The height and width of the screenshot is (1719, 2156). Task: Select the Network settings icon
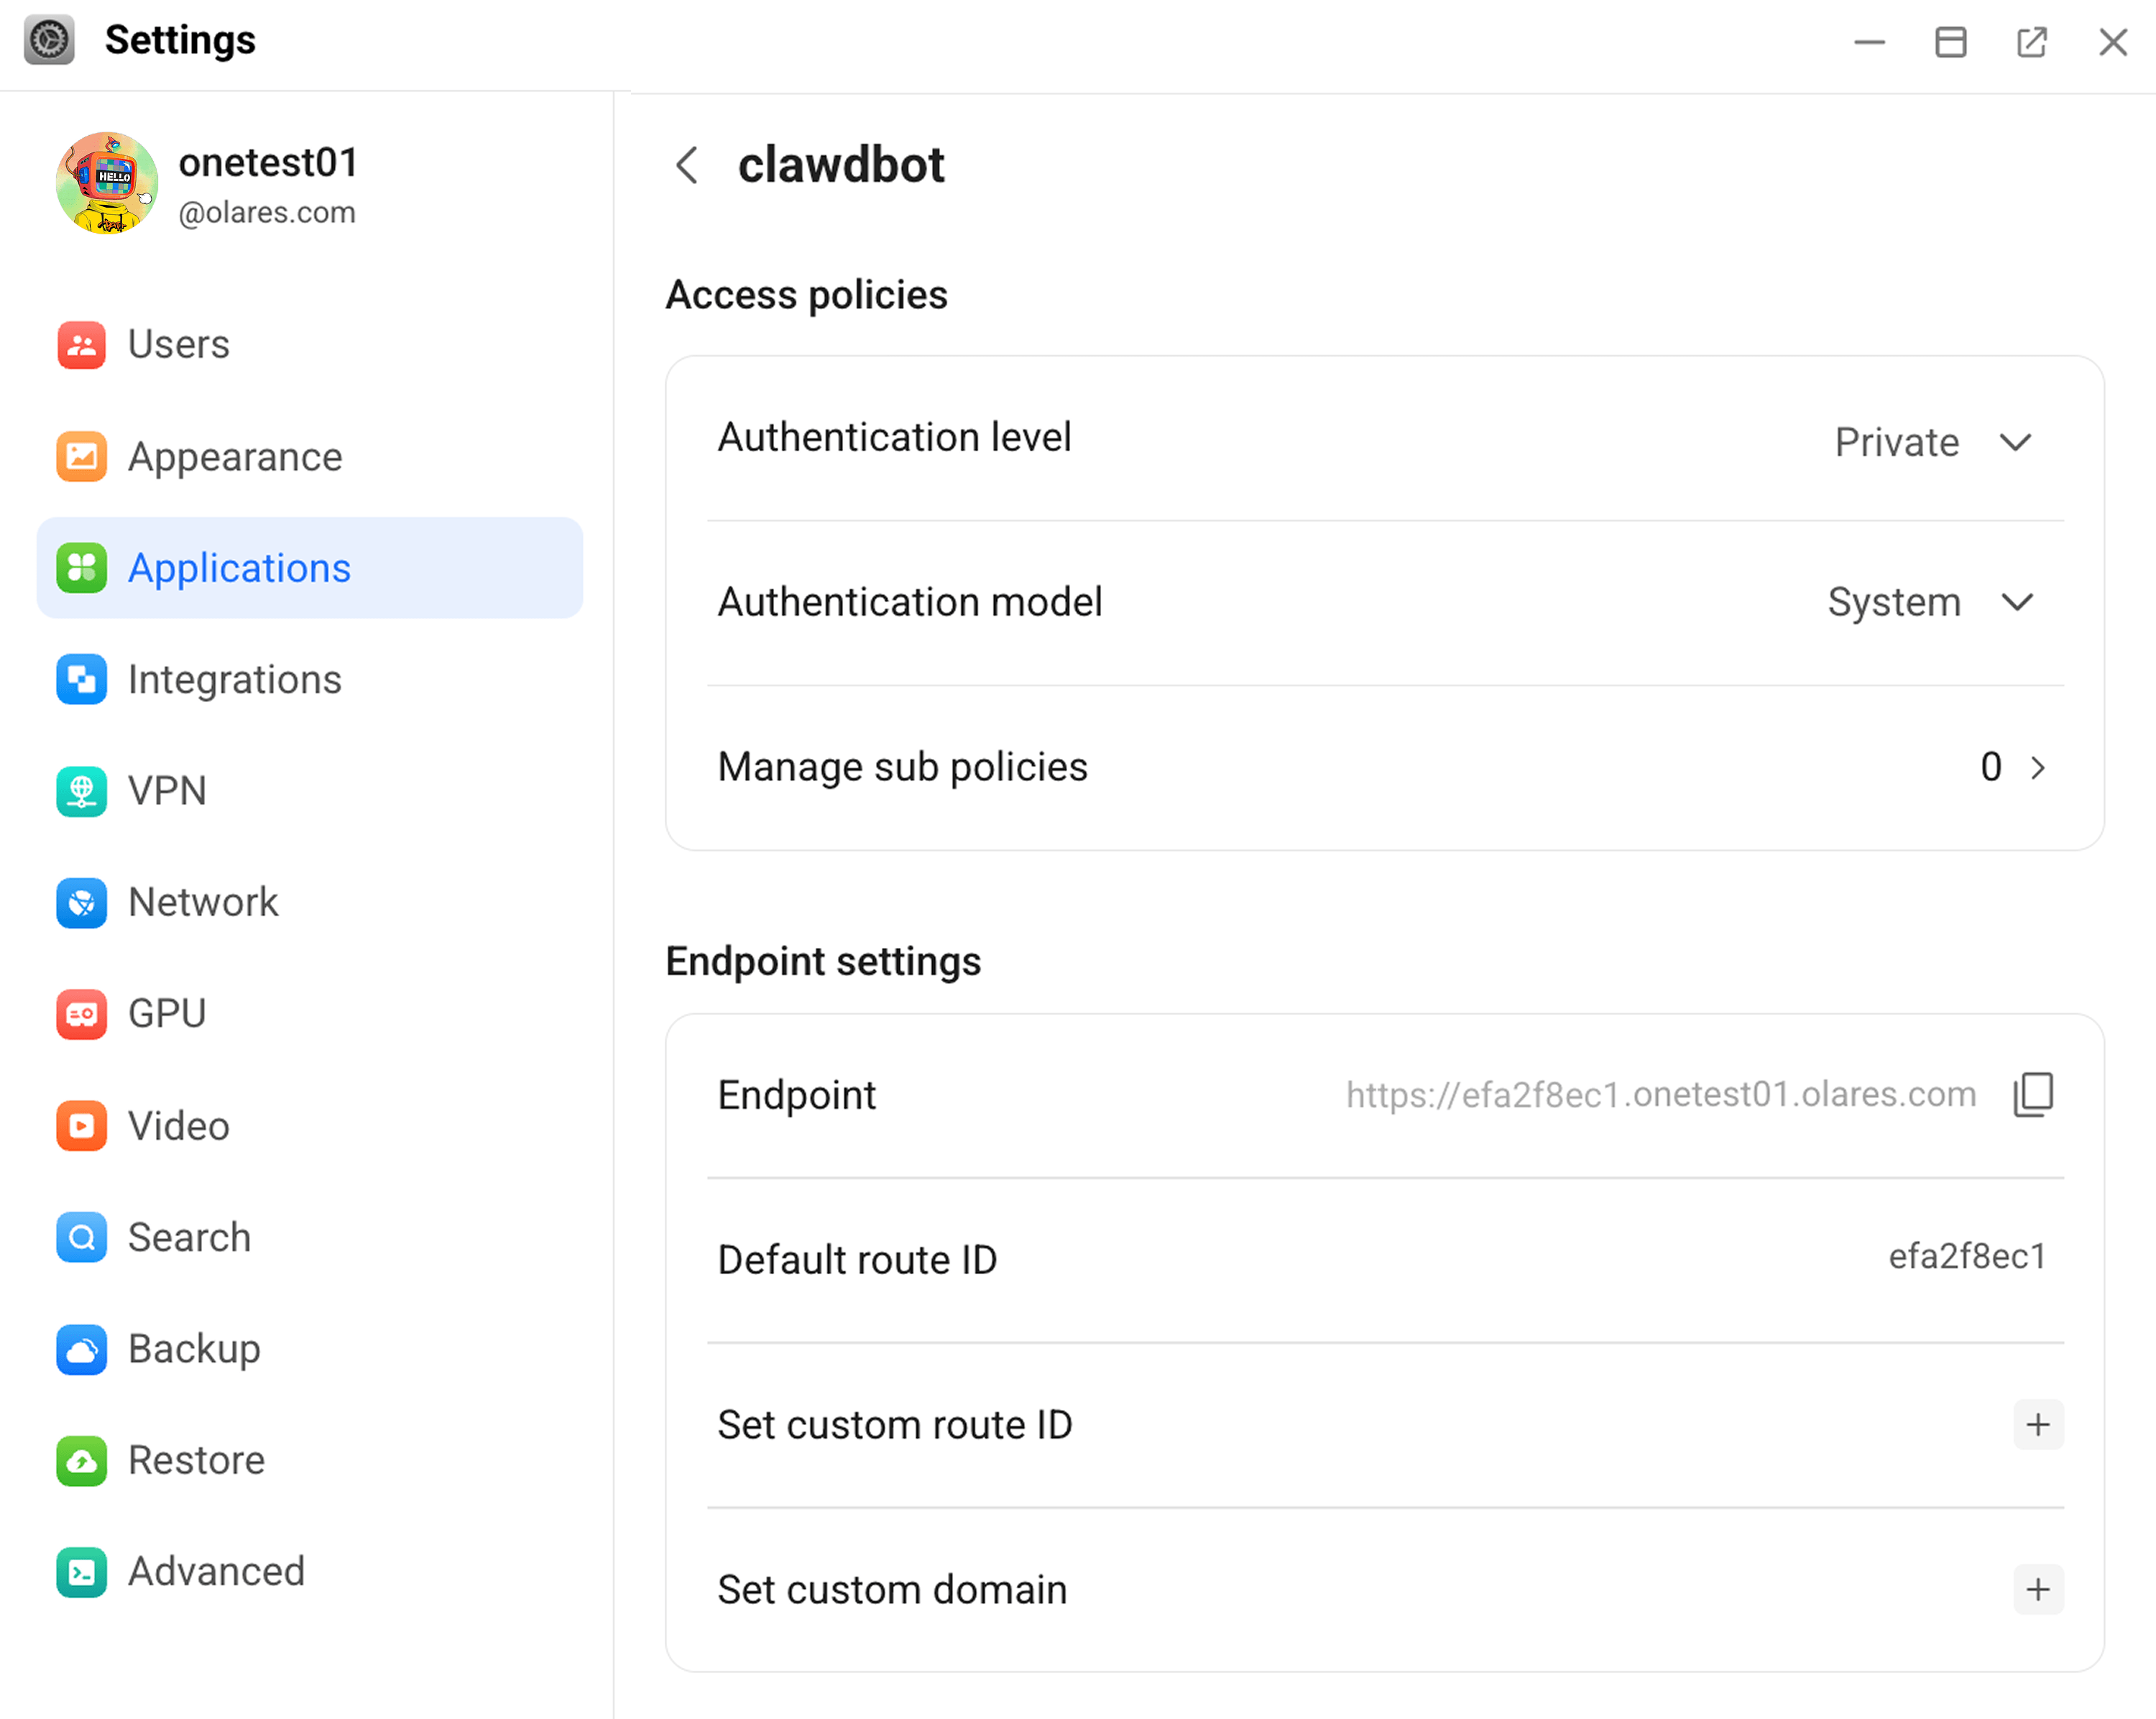pos(81,902)
